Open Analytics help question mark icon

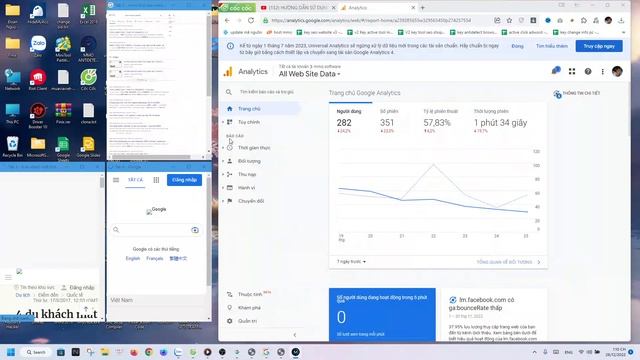coord(588,71)
